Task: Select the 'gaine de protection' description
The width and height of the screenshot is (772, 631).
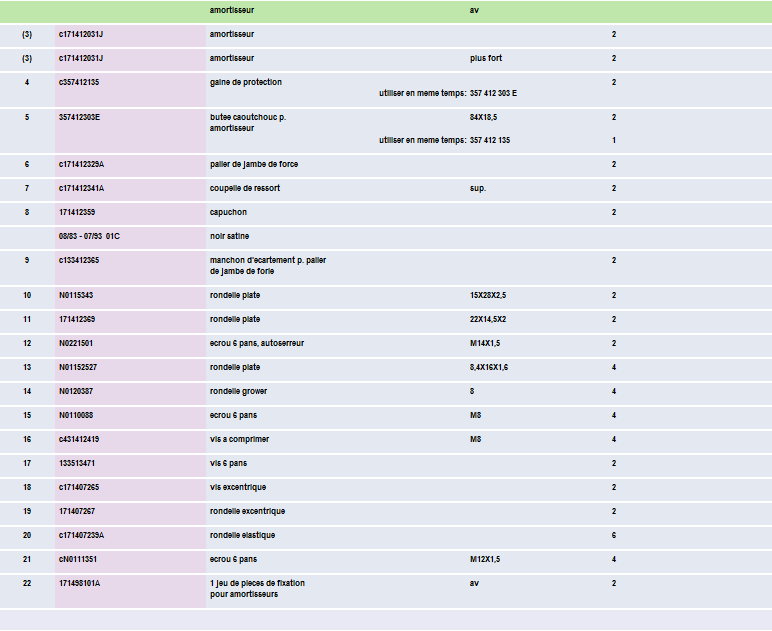Action: coord(245,82)
